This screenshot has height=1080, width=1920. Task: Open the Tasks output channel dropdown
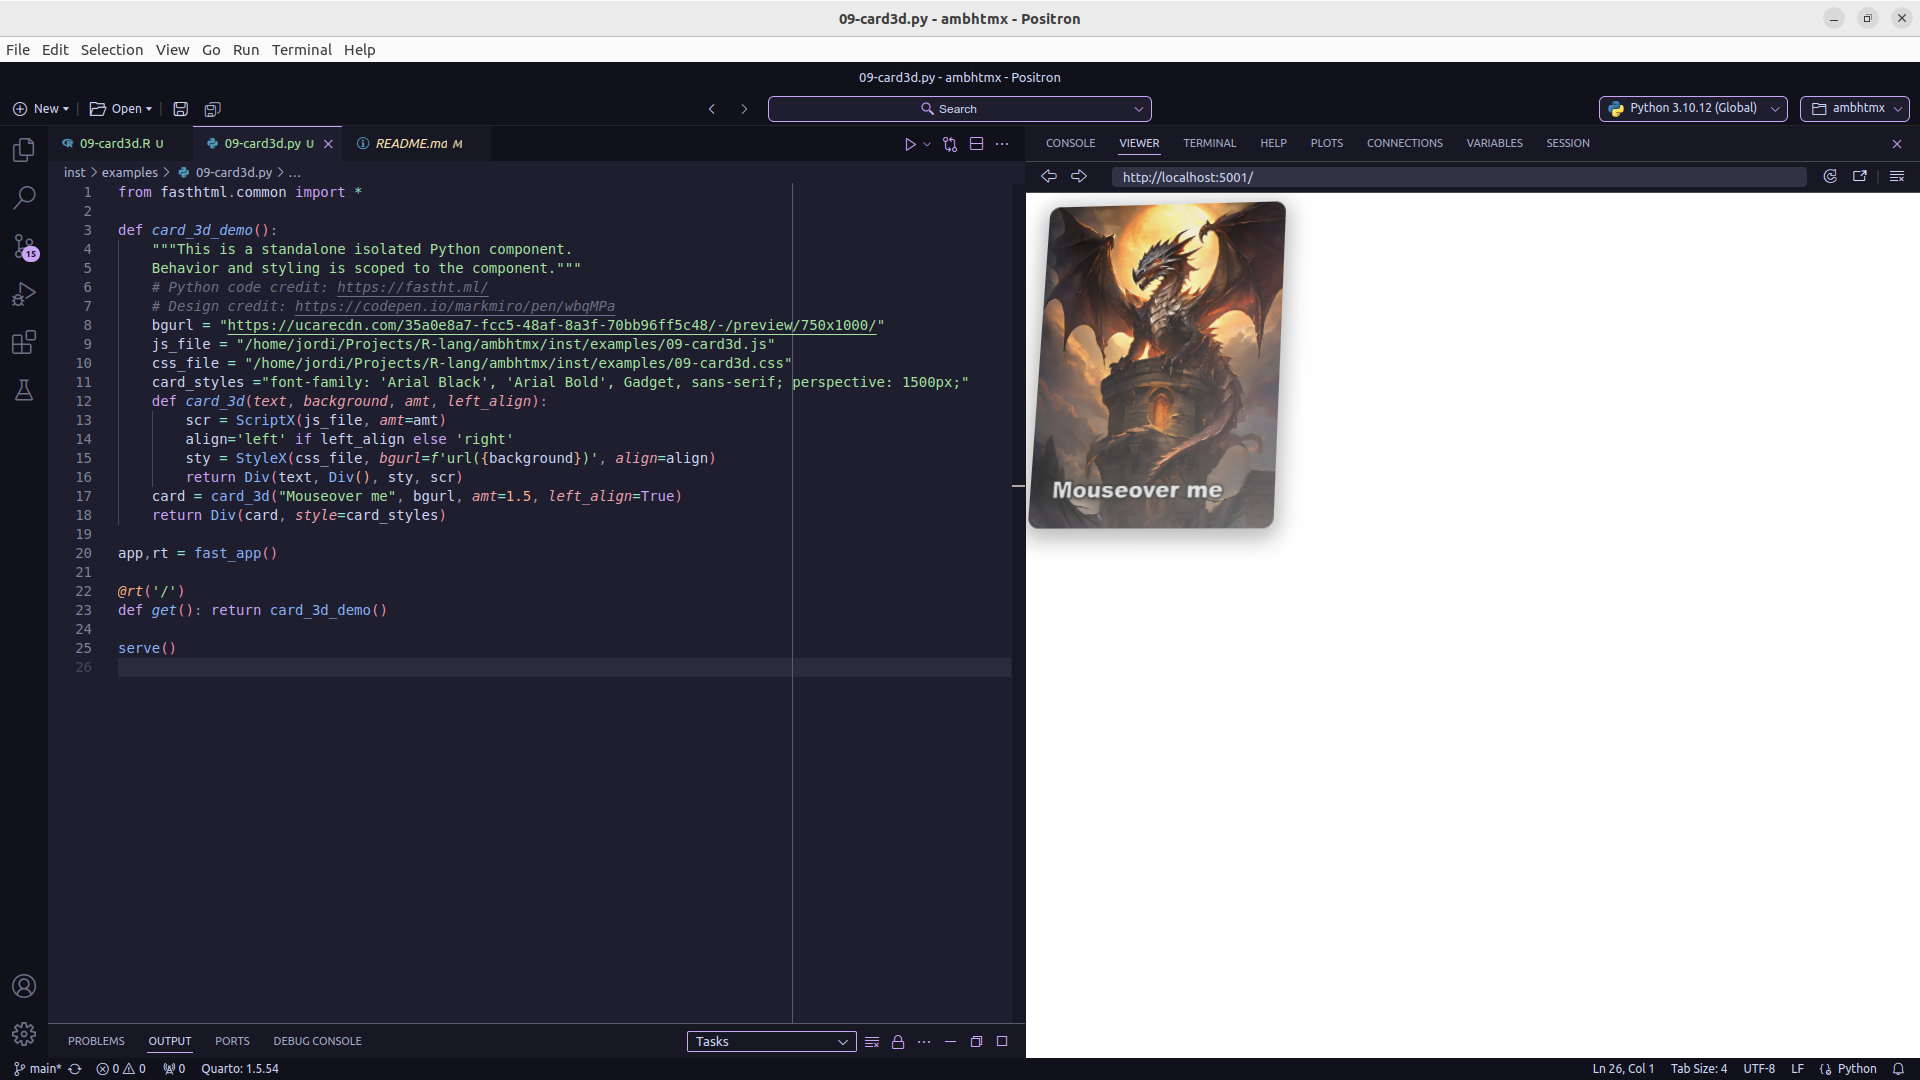point(771,1042)
